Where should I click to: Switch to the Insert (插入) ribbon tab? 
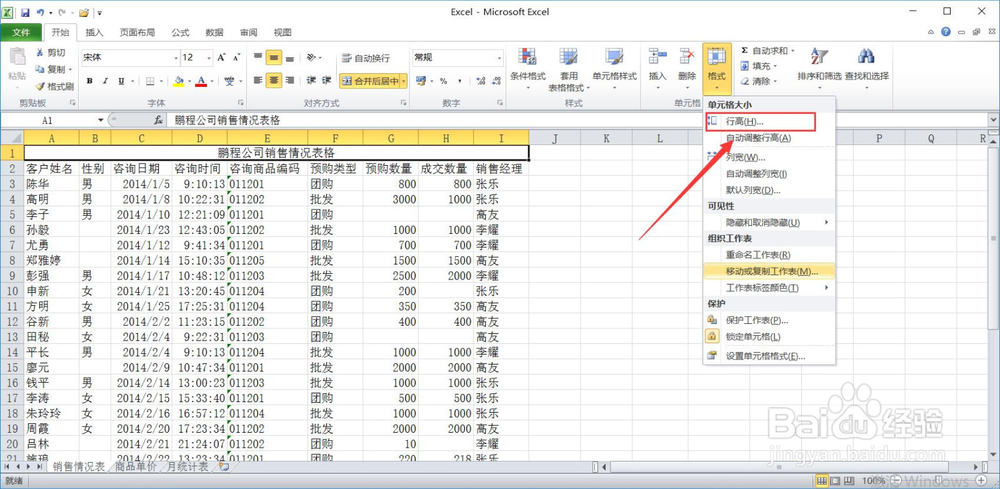94,33
